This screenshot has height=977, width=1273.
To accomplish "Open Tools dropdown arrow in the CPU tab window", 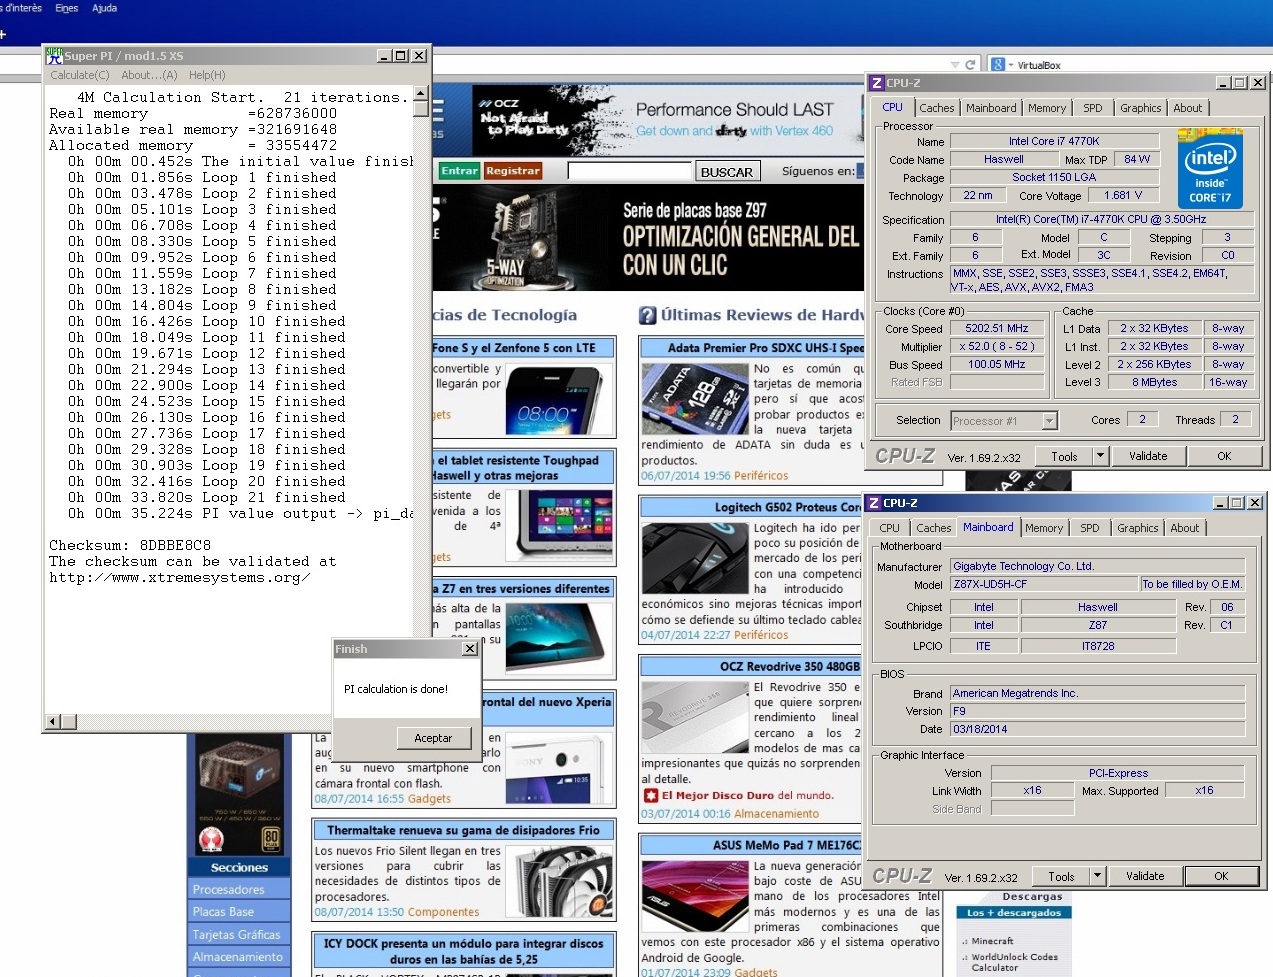I will [1100, 456].
